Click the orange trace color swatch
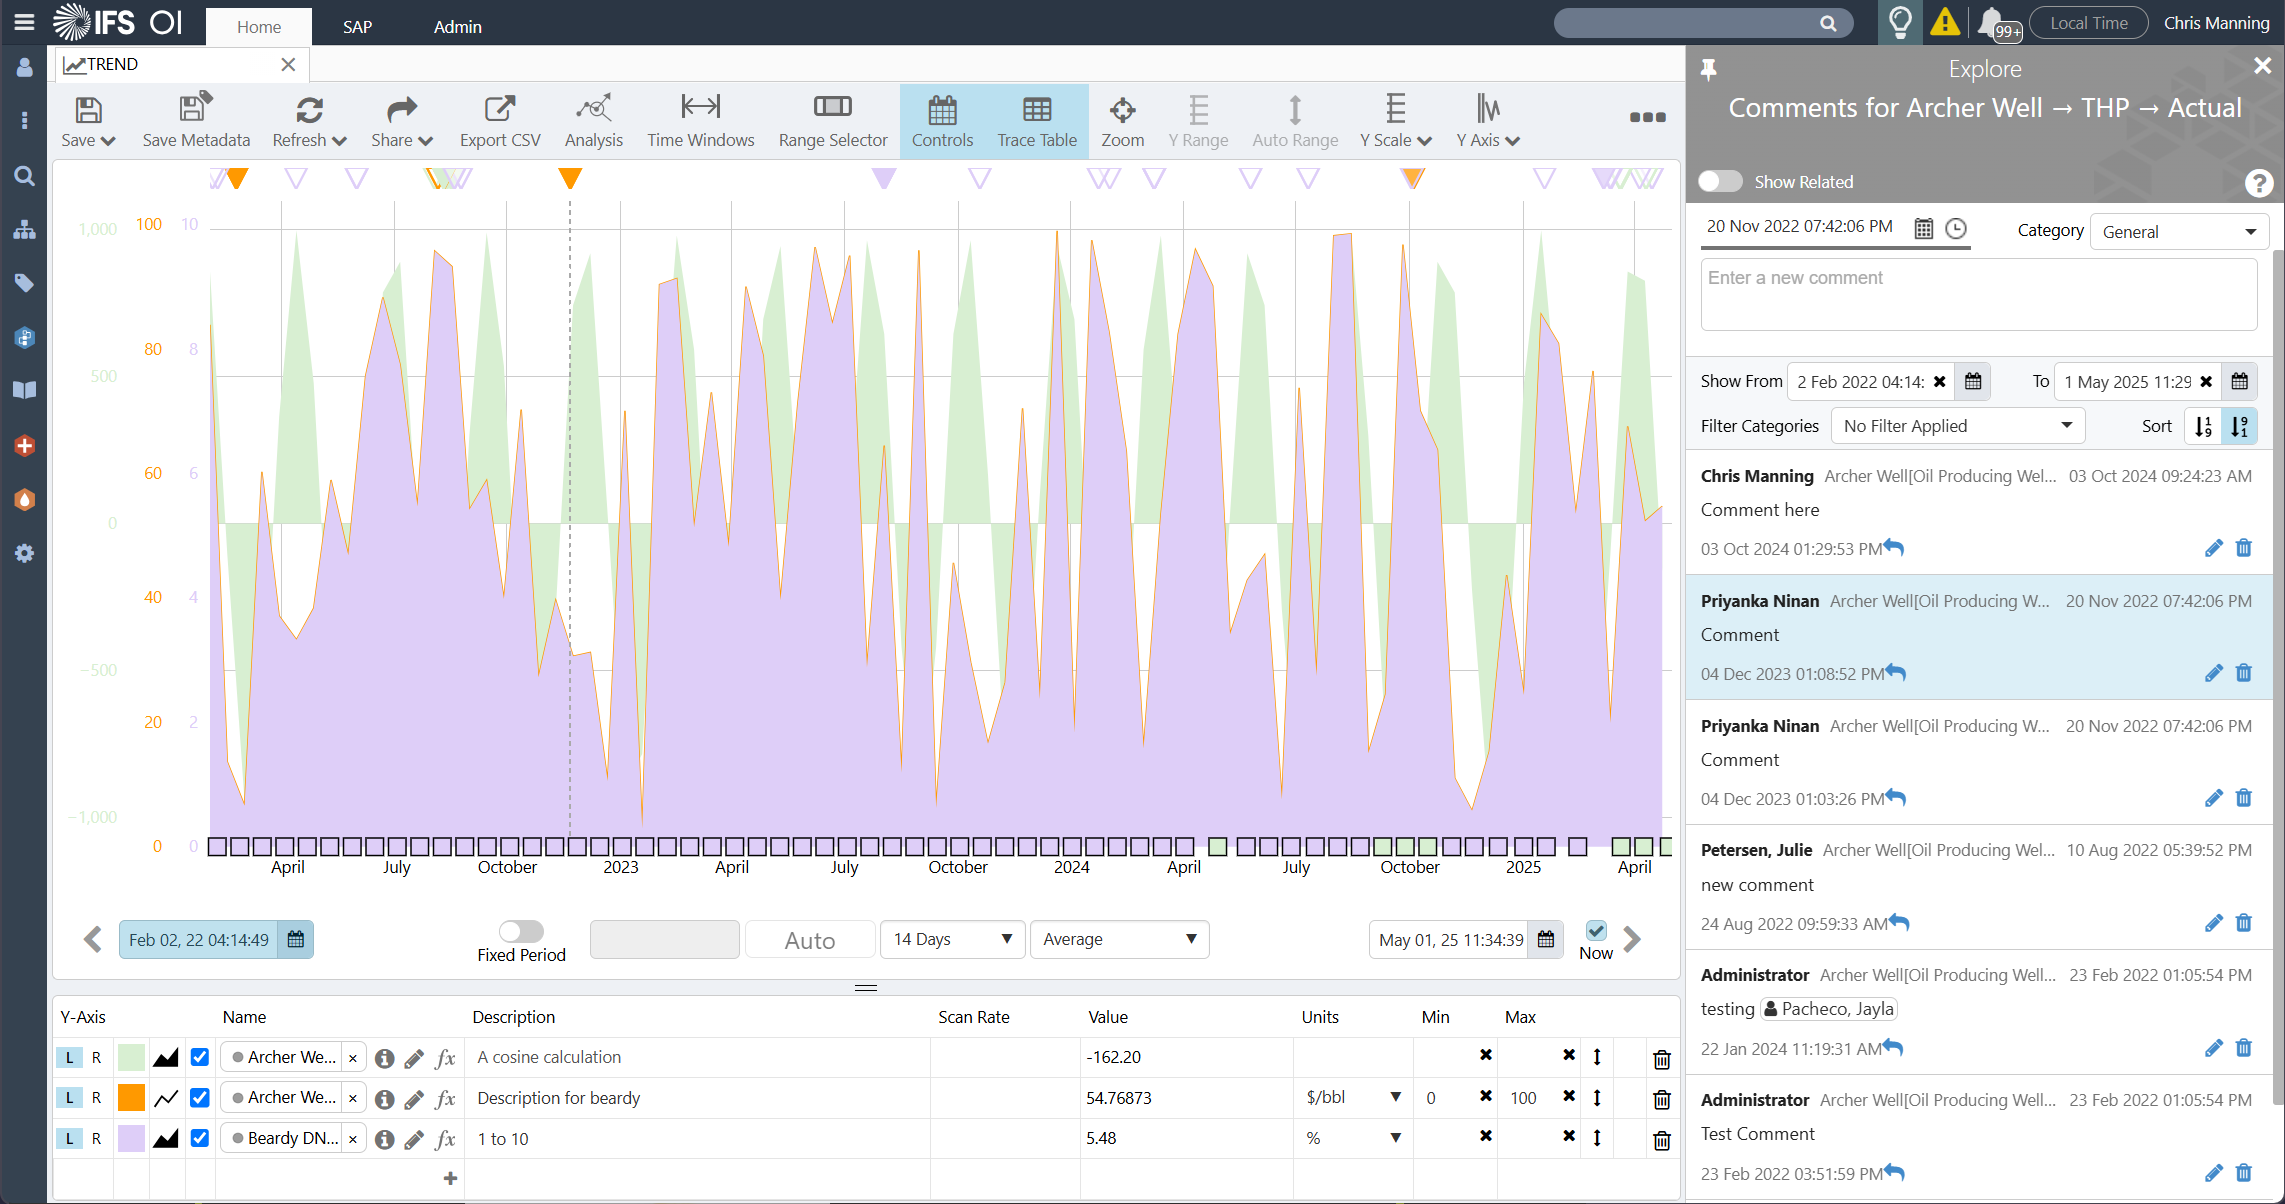Screen dimensions: 2285x1204 131,1098
